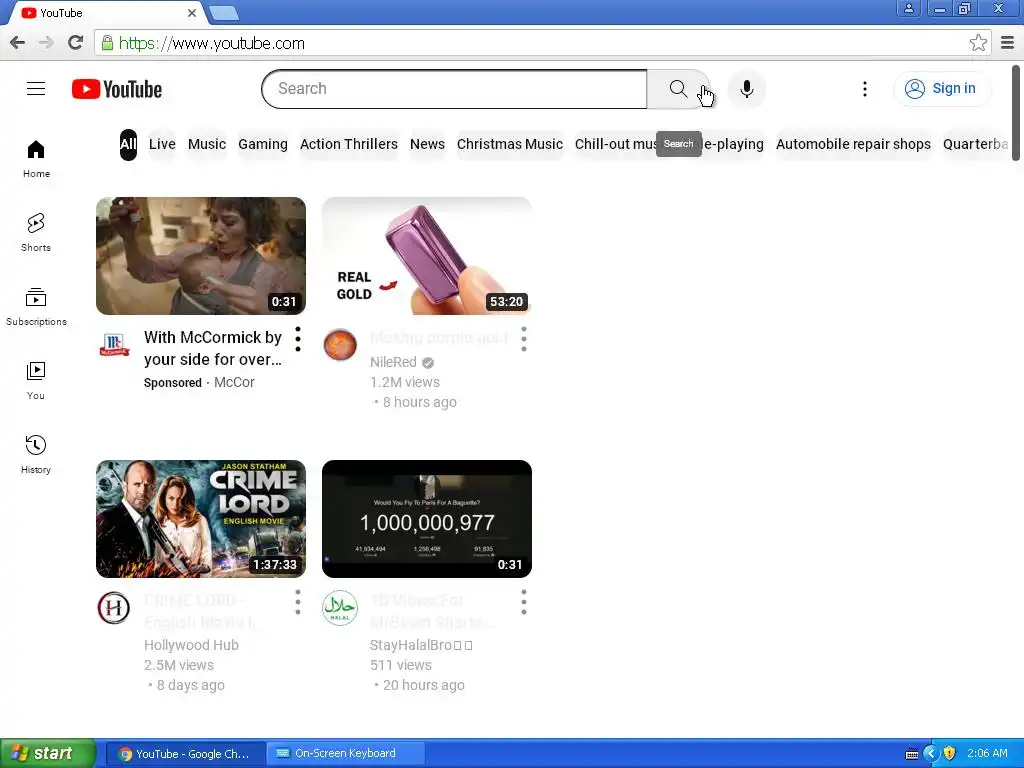Screen dimensions: 1024x768
Task: Open options menu for McCormick ad
Action: coord(298,339)
